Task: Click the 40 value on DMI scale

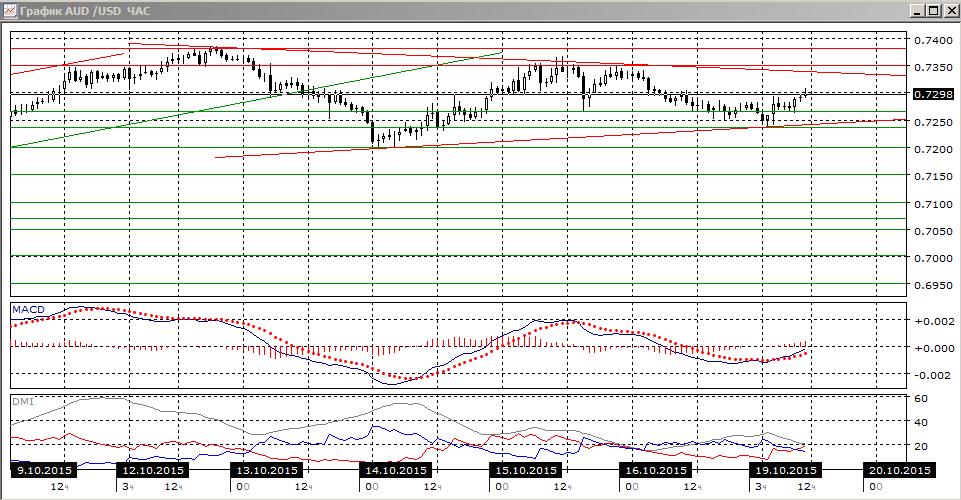Action: coord(921,422)
